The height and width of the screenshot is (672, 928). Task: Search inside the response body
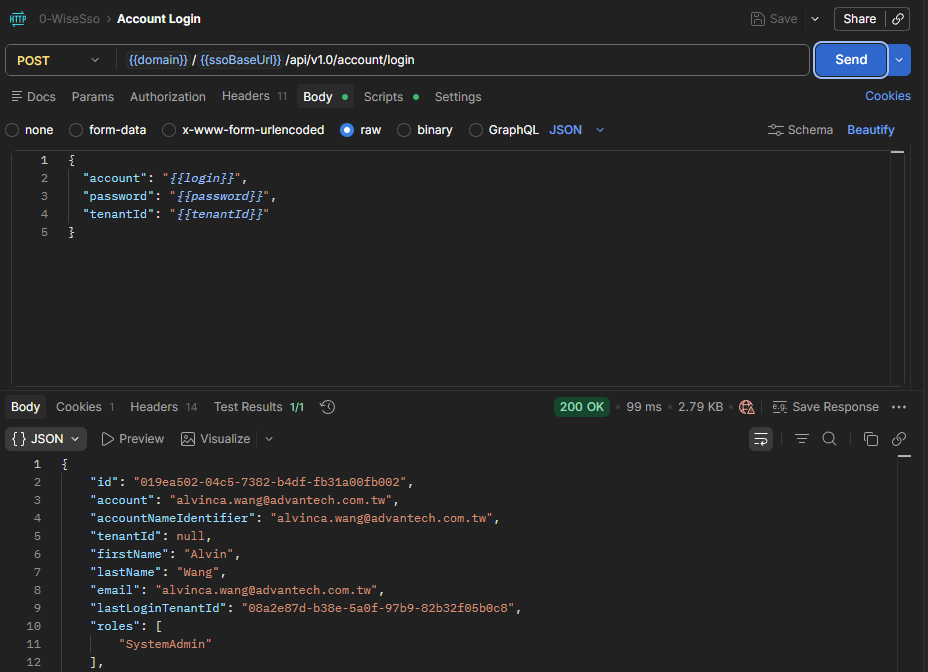pos(829,439)
